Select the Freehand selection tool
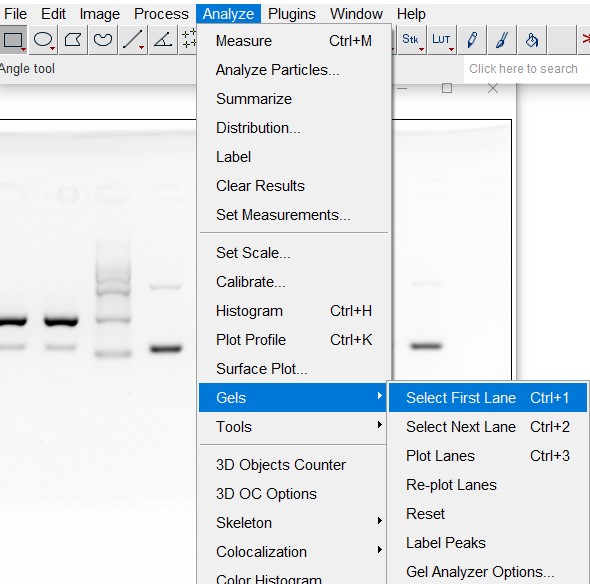590x584 pixels. point(103,40)
